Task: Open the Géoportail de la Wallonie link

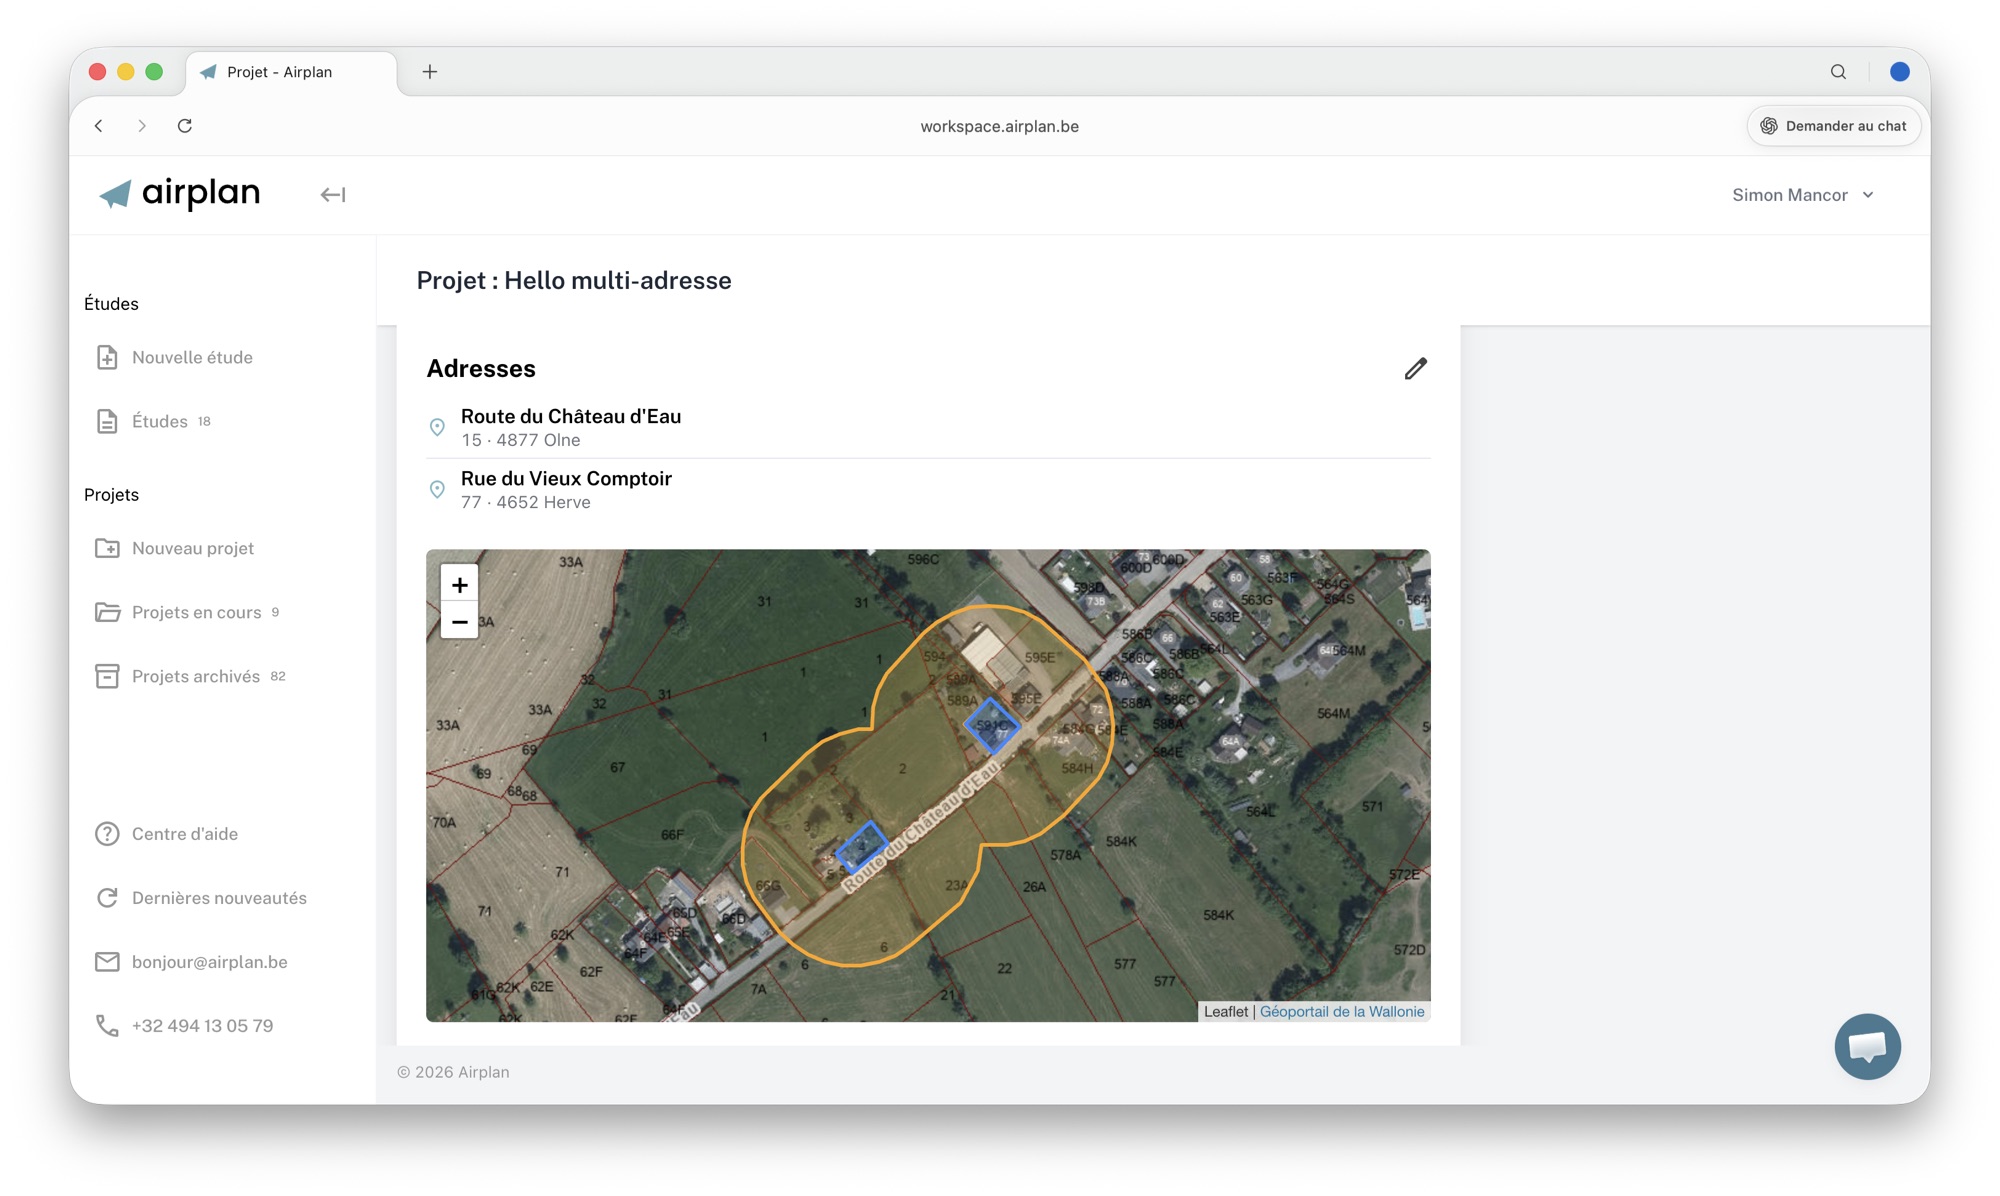Action: pos(1342,1012)
